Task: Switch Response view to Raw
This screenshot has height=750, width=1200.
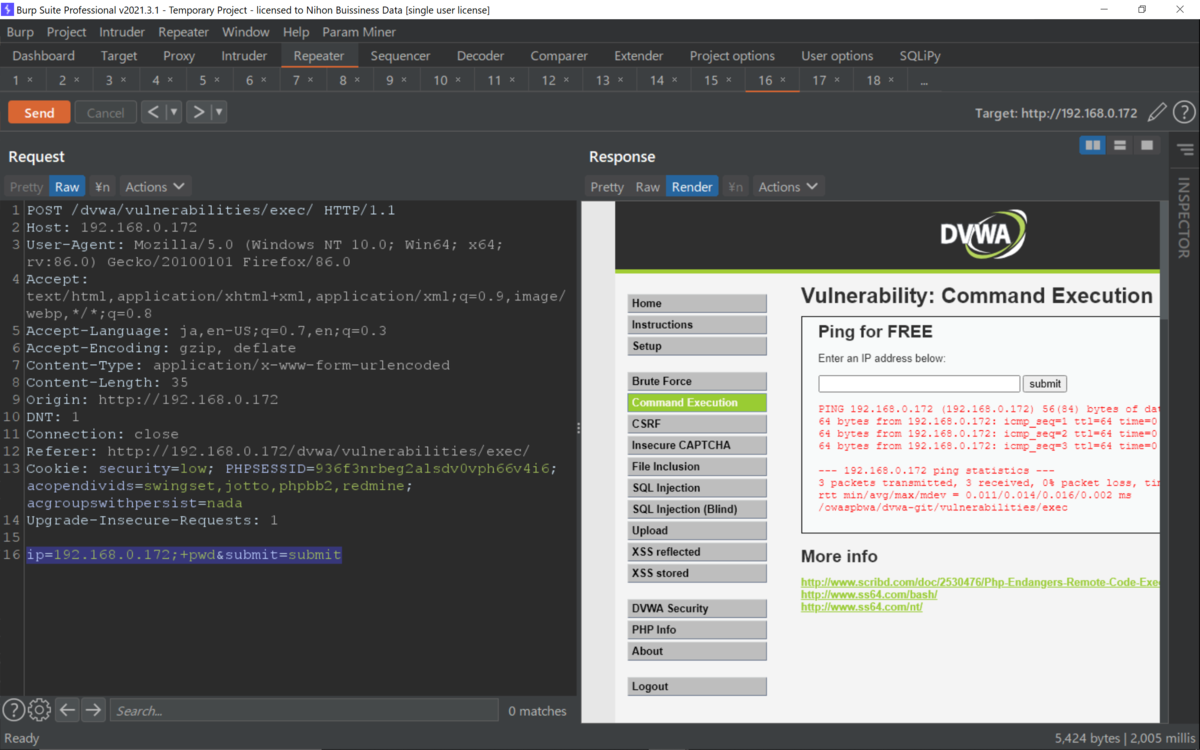Action: click(x=648, y=187)
